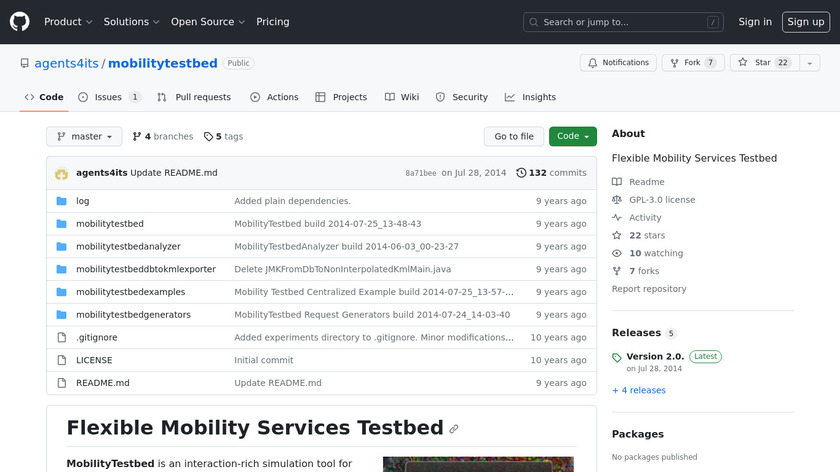Viewport: 840px width, 472px height.
Task: Click the Notifications bell button
Action: (617, 63)
